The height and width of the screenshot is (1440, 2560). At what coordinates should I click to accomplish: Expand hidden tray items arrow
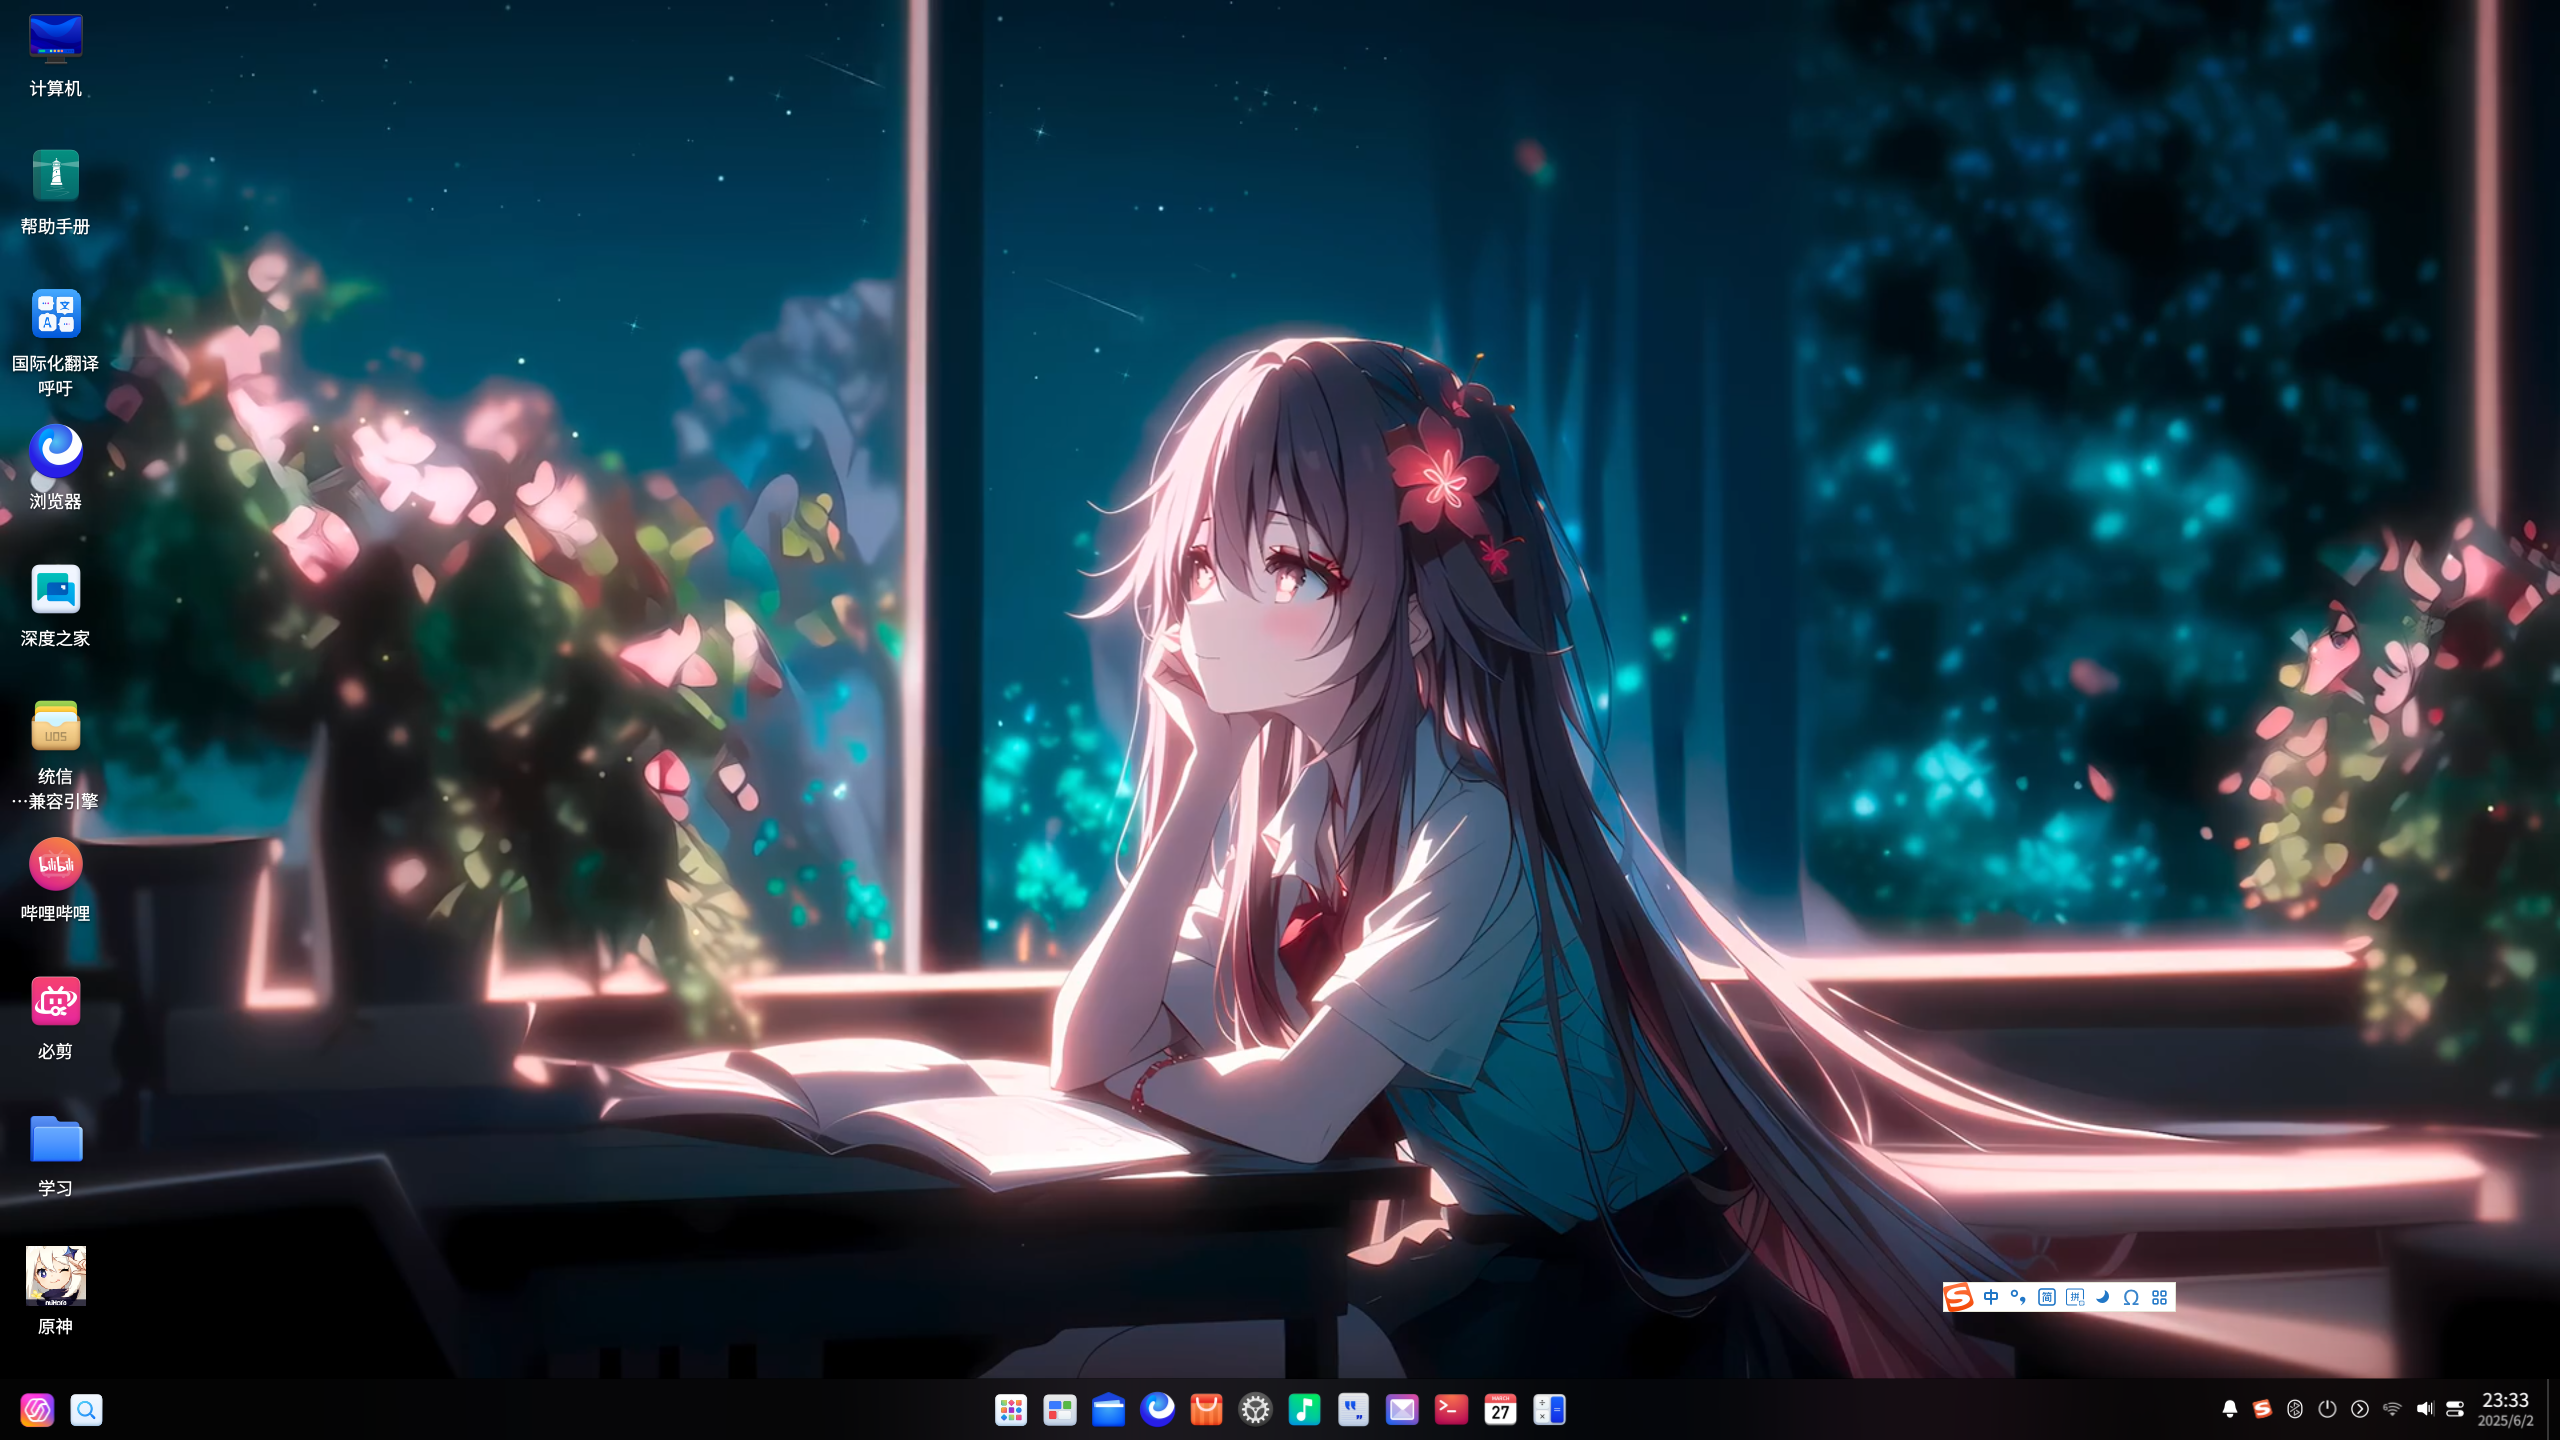pos(2360,1409)
